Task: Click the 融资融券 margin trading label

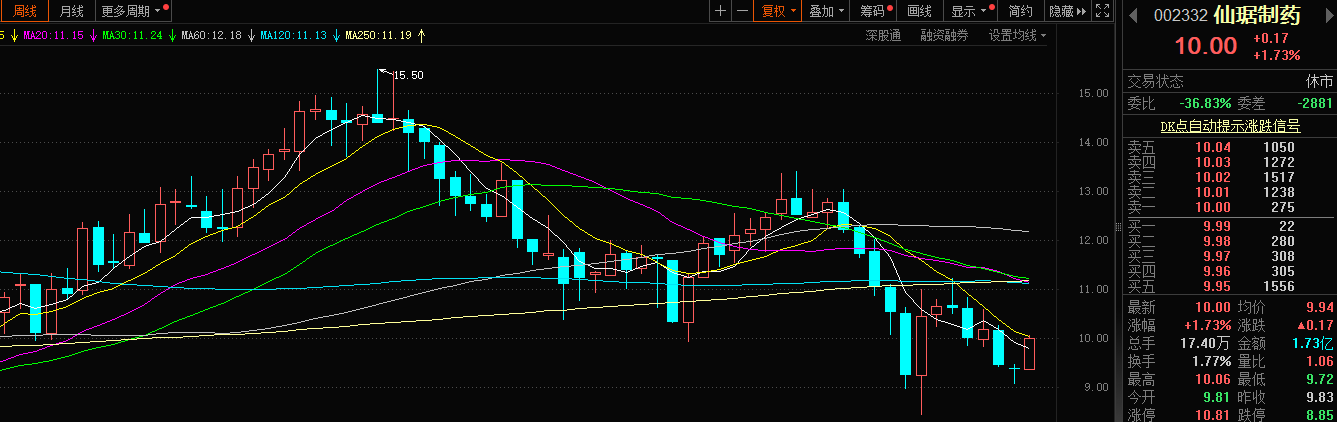Action: tap(944, 36)
